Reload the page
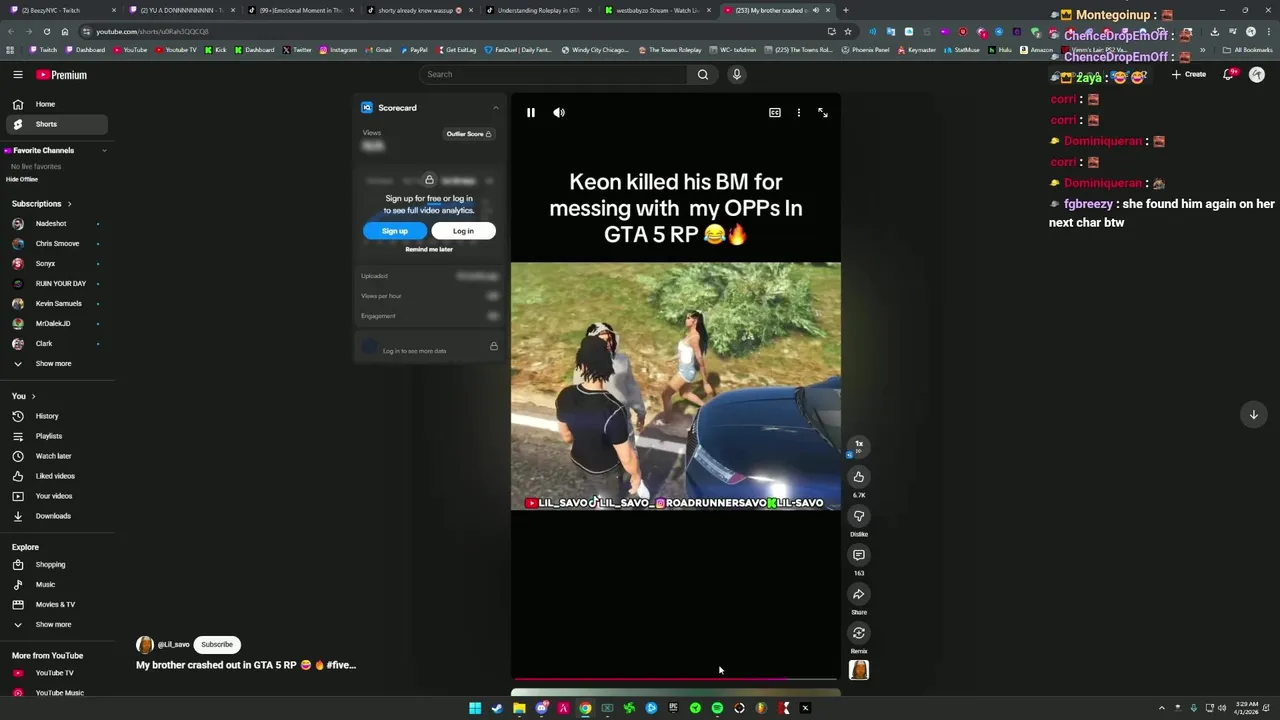This screenshot has height=720, width=1280. pyautogui.click(x=46, y=31)
